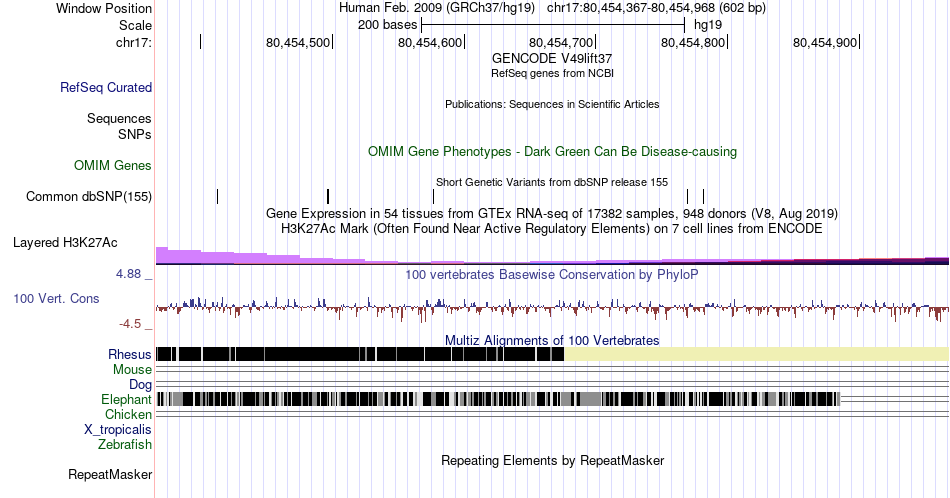Click the 80,454,500 ruler coordinate
The image size is (950, 498).
298,42
